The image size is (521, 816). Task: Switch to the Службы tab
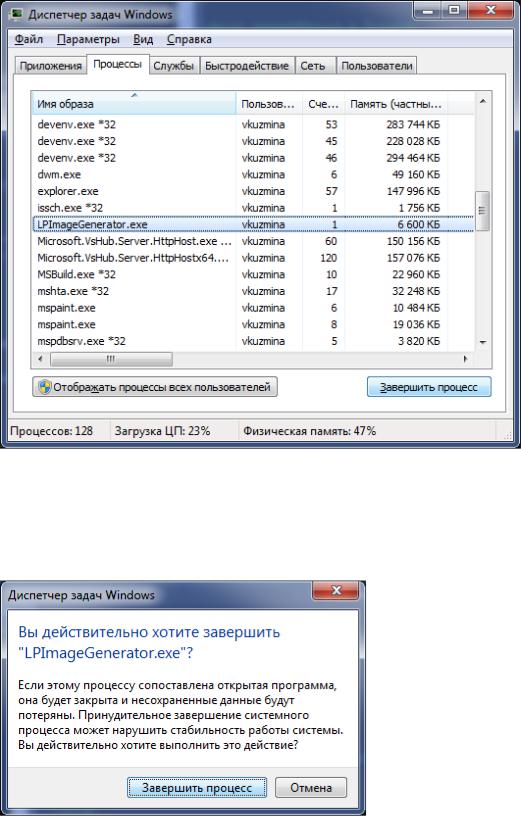click(x=173, y=66)
